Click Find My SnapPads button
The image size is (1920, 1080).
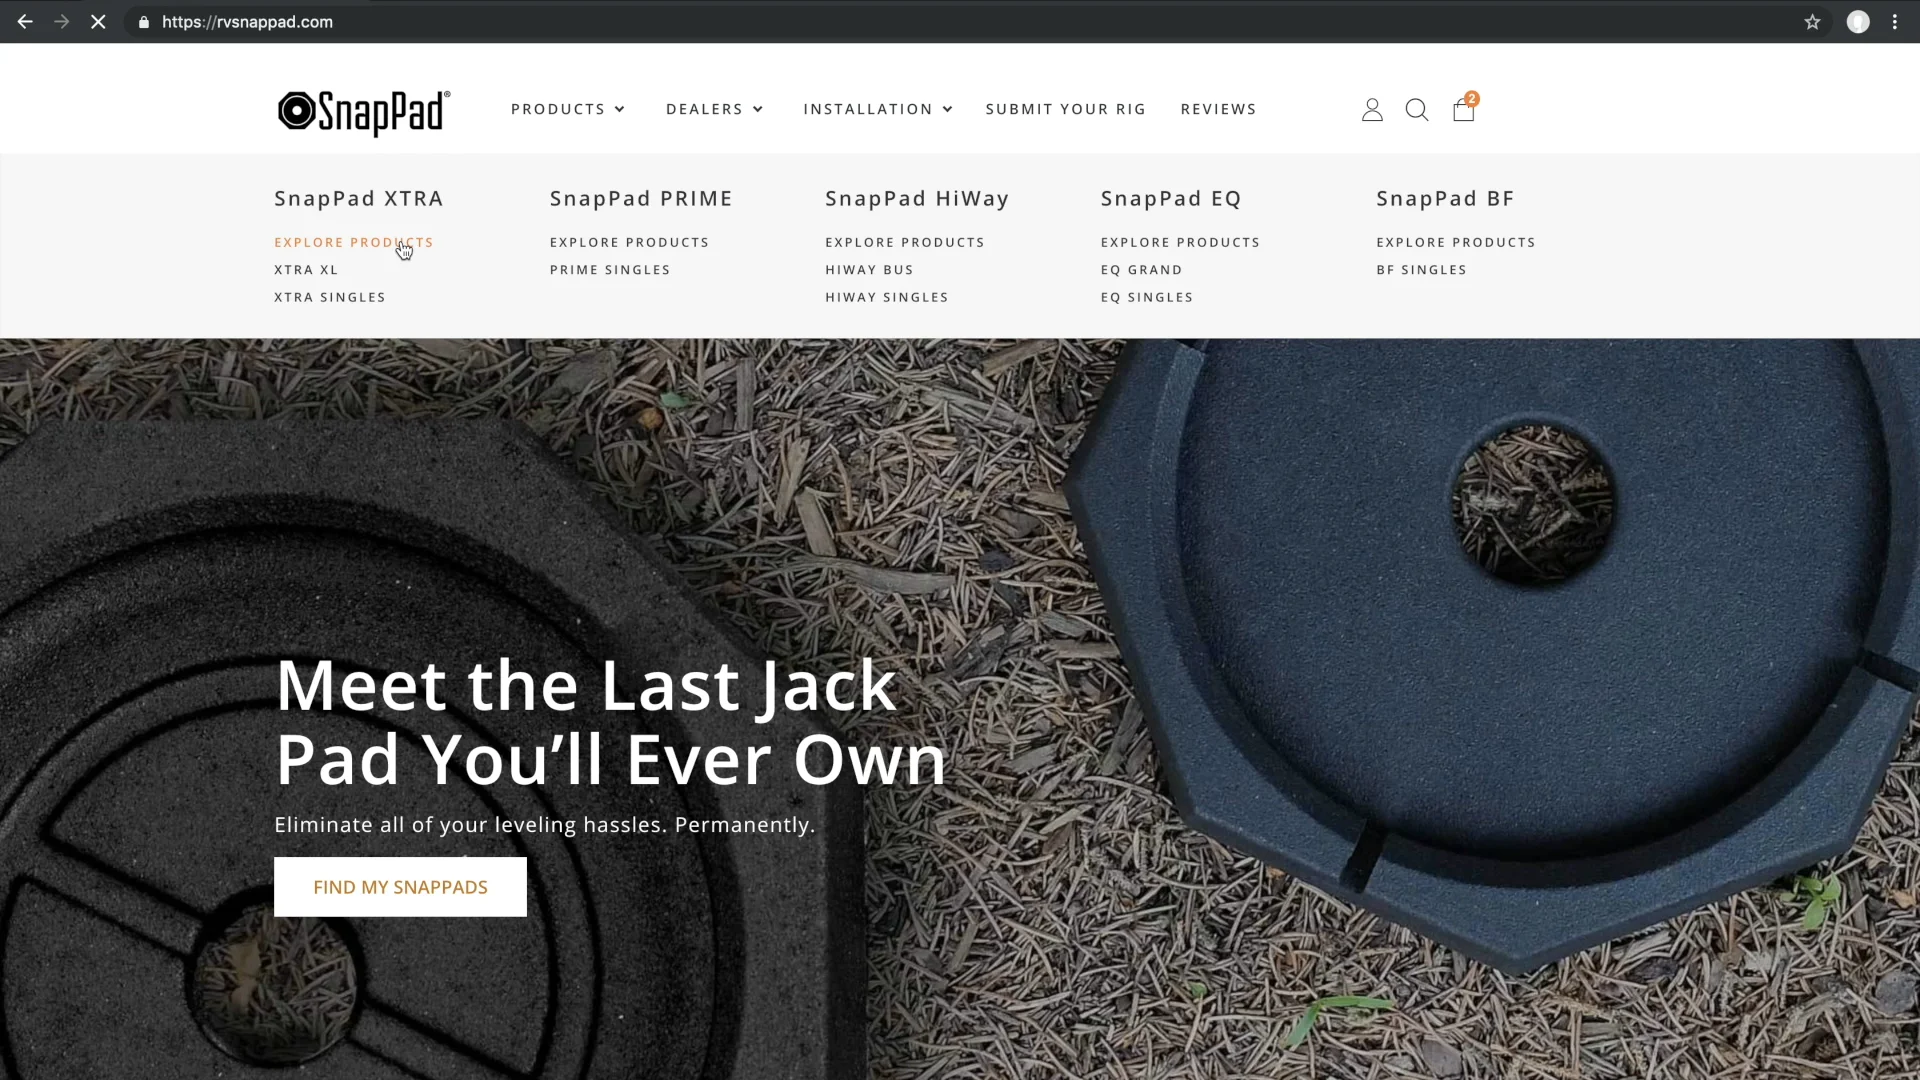pyautogui.click(x=400, y=887)
